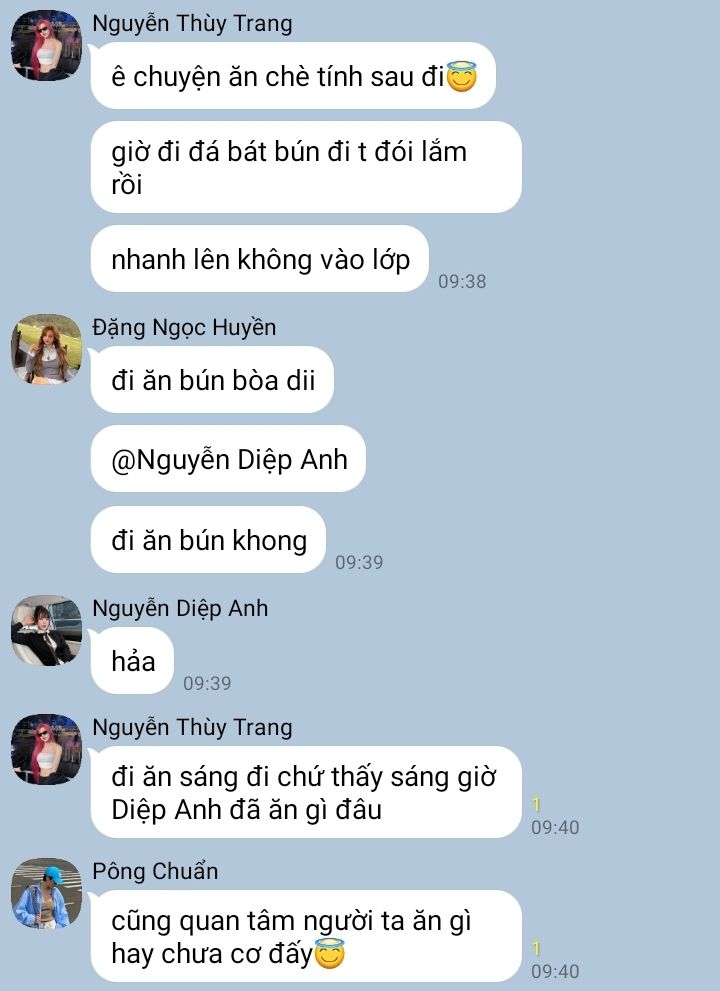
Task: Tap Đặng Ngọc Huyền's profile picture
Action: click(46, 350)
